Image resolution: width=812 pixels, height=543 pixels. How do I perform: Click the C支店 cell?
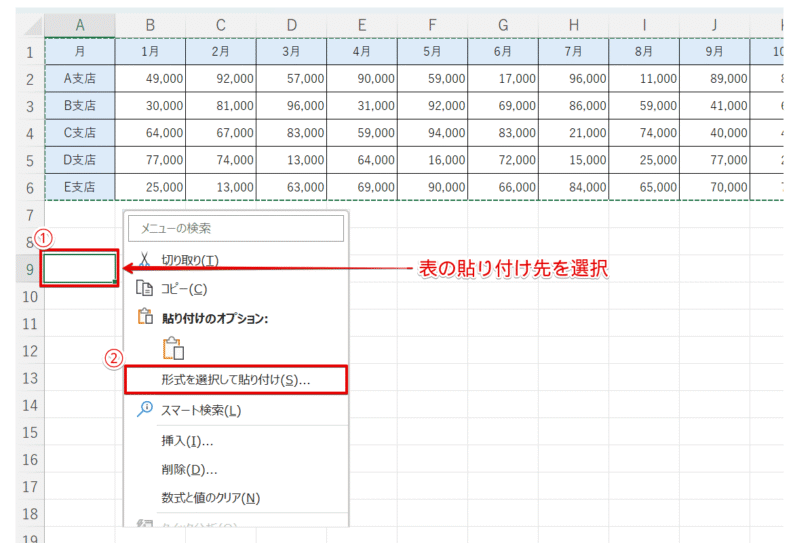pyautogui.click(x=80, y=133)
